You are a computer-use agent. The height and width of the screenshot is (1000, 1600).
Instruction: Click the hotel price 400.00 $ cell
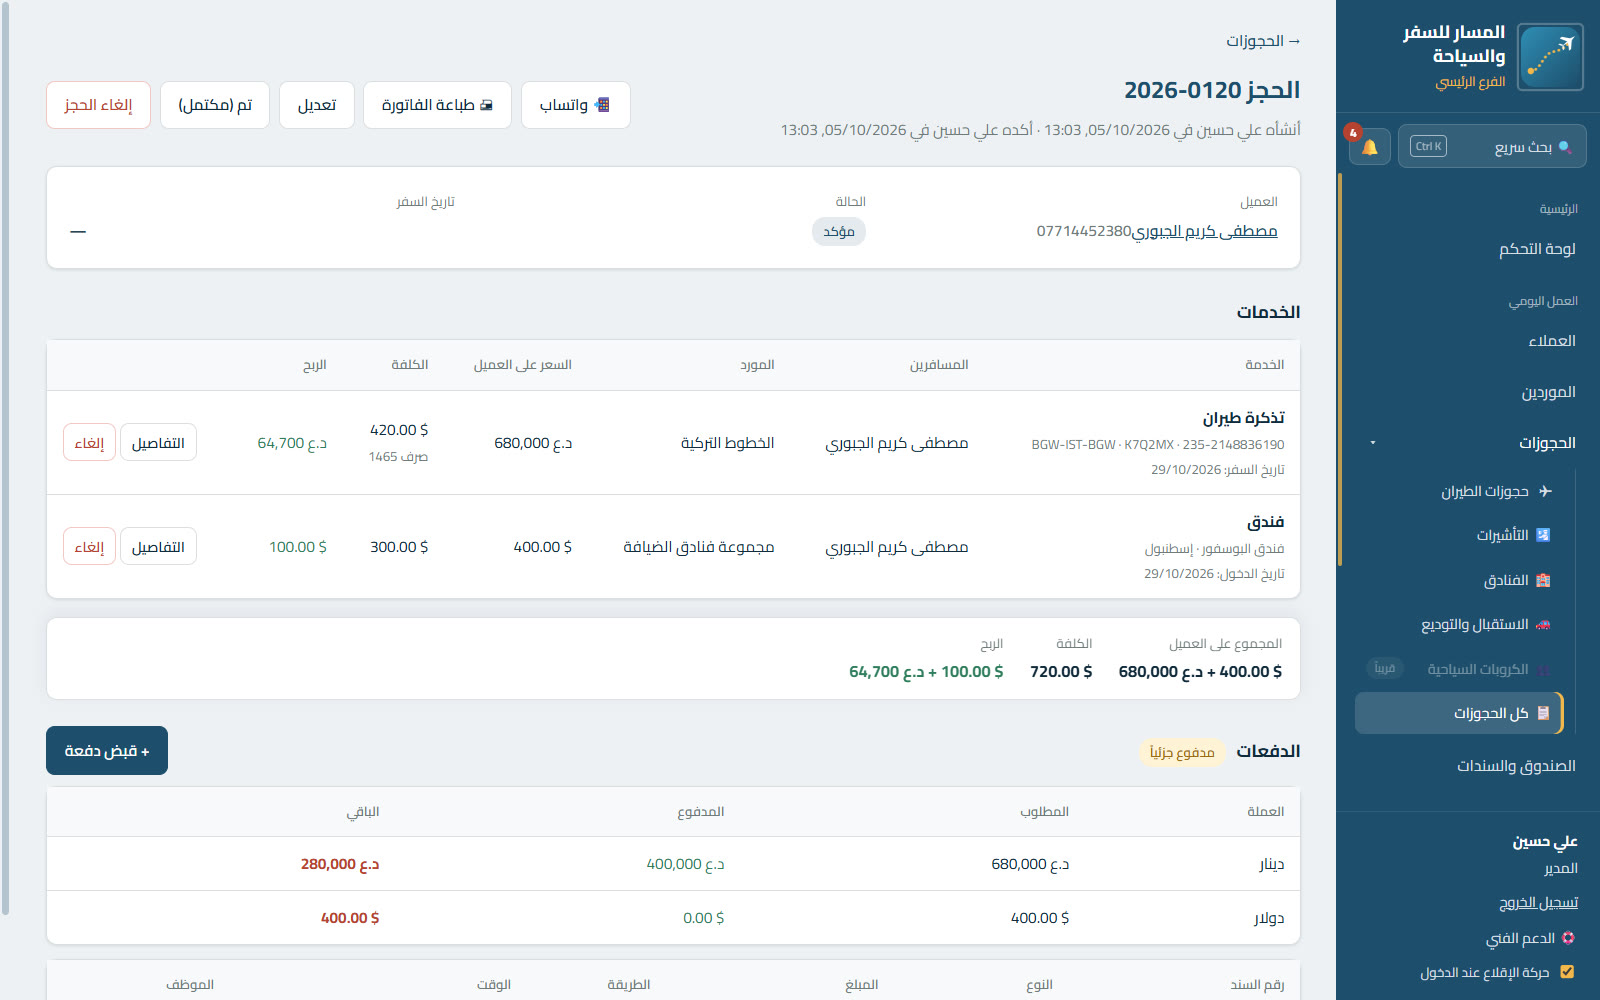[543, 547]
